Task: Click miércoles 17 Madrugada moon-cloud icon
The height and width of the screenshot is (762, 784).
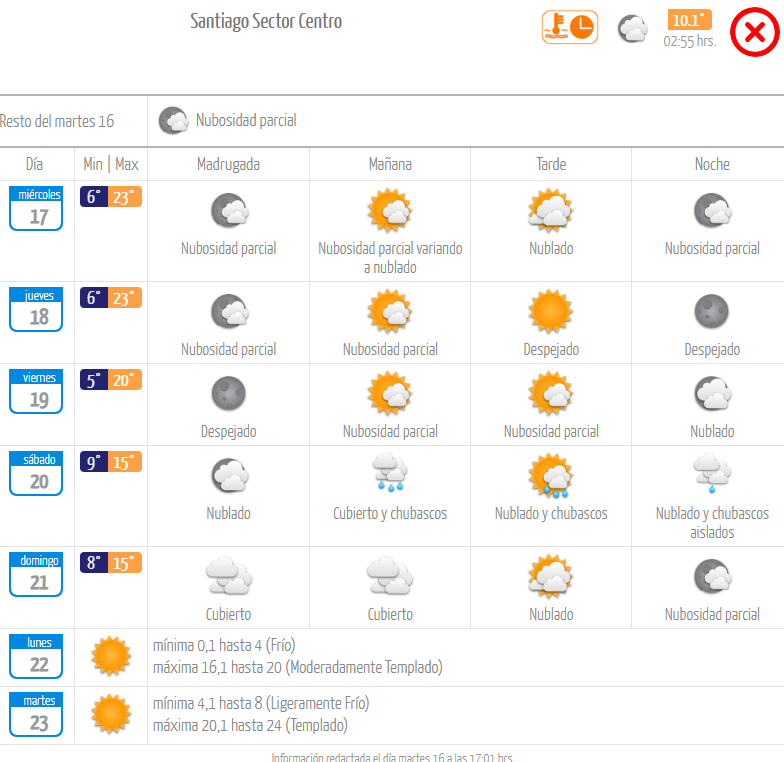Action: [x=229, y=210]
